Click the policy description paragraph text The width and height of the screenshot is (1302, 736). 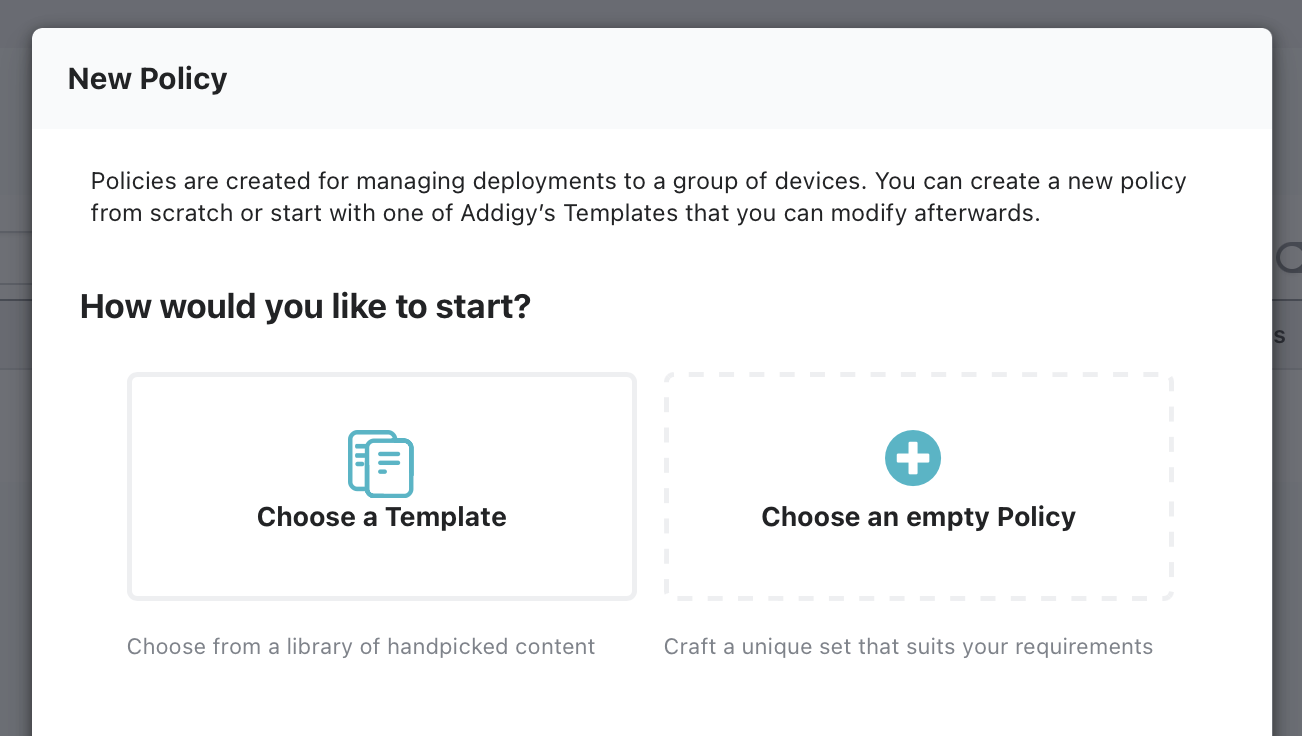click(x=638, y=196)
